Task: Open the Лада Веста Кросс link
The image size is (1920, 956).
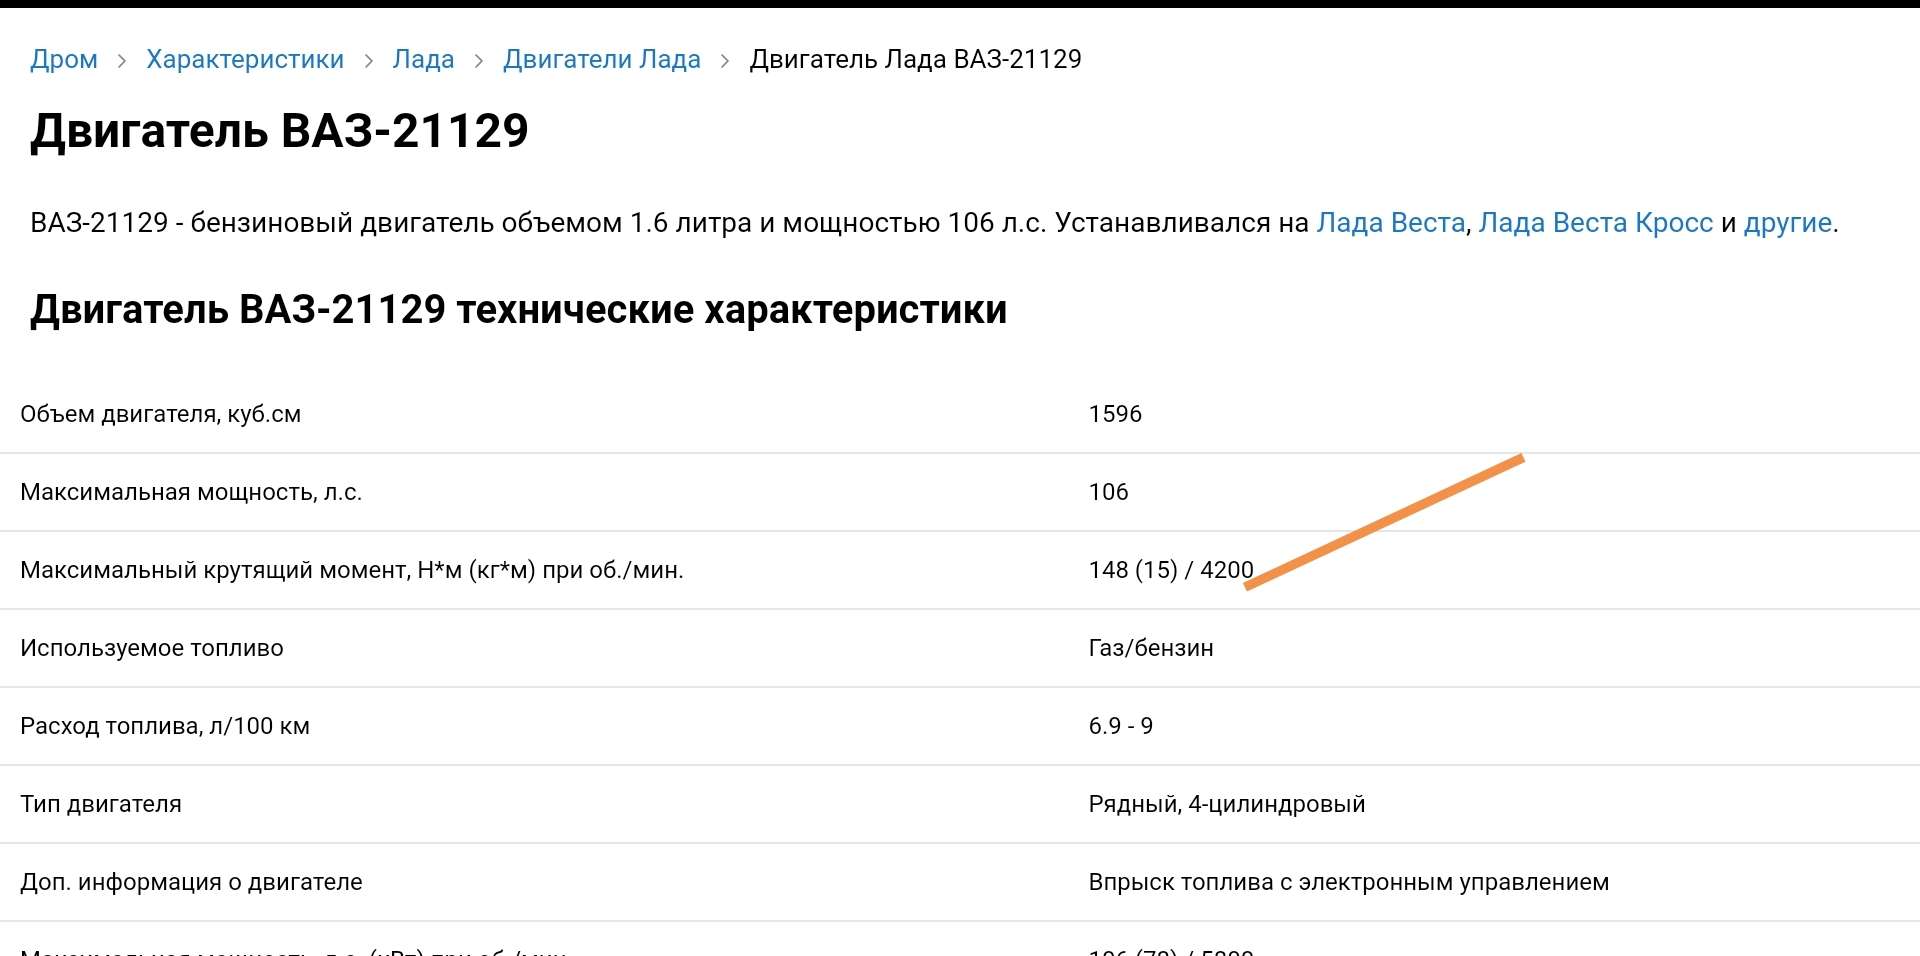Action: pos(1596,222)
